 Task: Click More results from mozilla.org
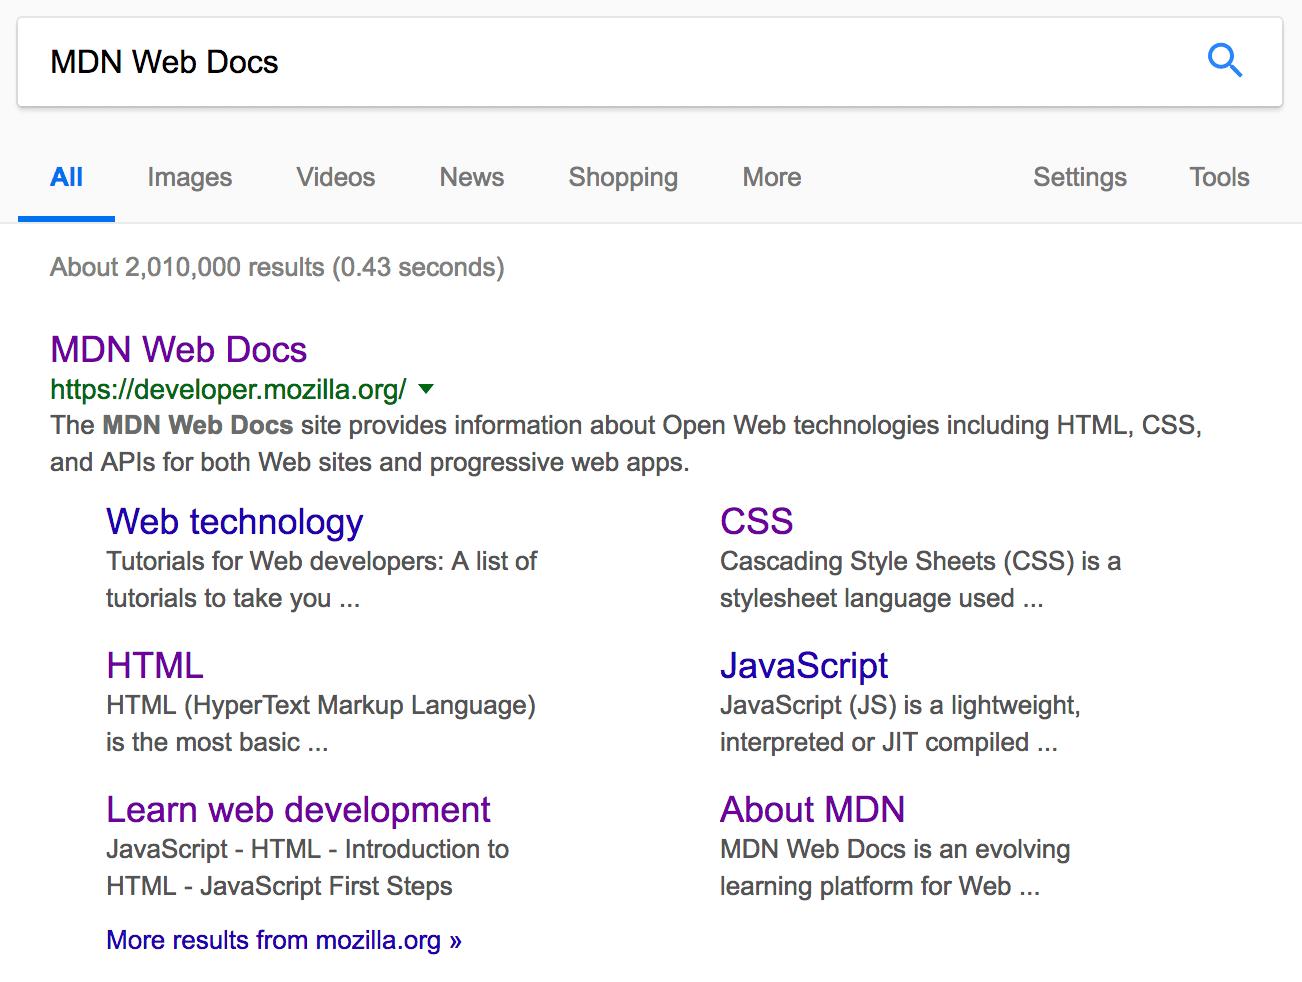(x=283, y=940)
